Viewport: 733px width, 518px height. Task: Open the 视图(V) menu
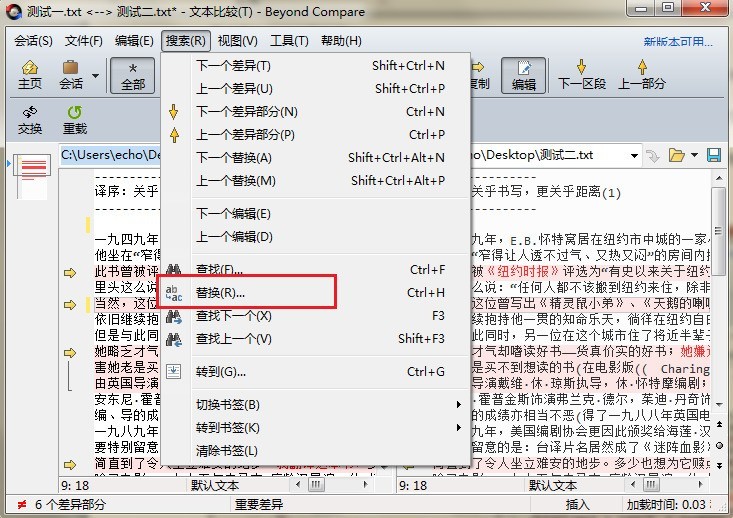pos(237,41)
